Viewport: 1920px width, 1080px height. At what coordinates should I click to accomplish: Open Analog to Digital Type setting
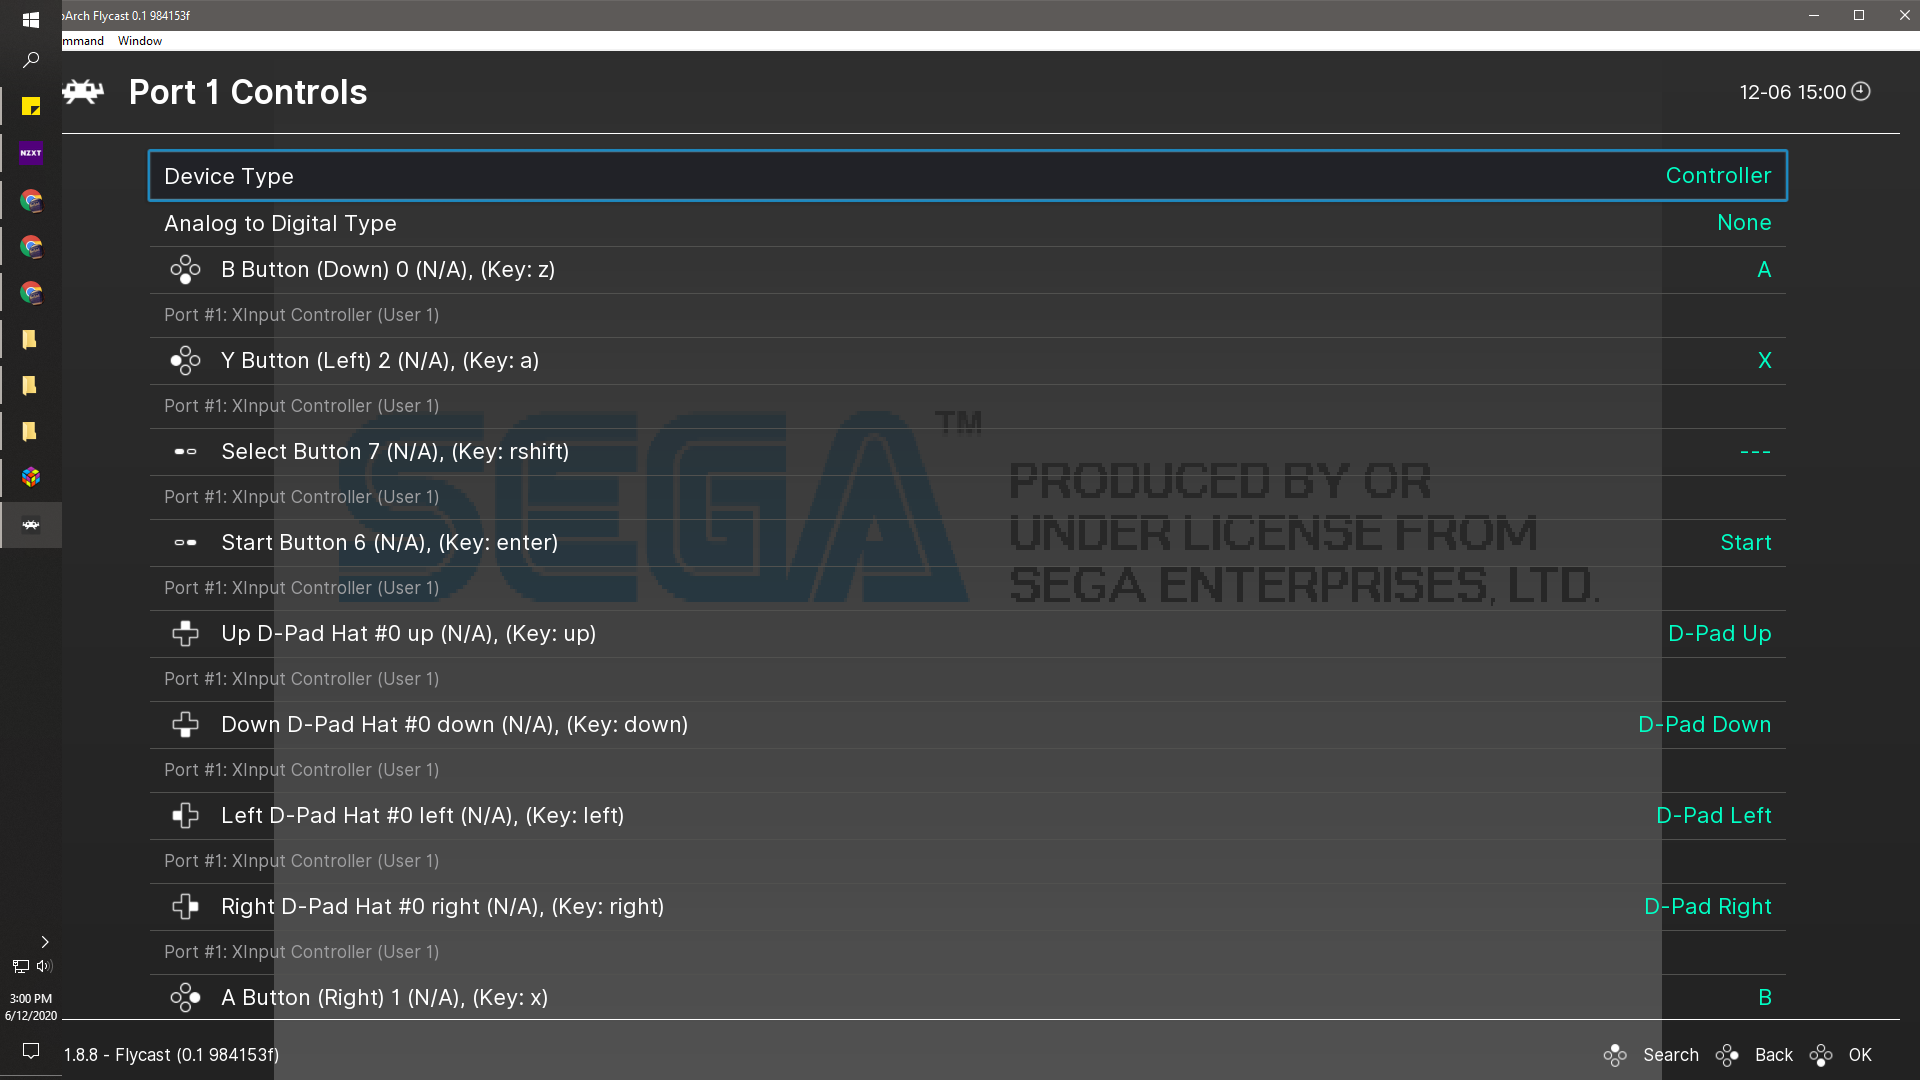coord(968,223)
